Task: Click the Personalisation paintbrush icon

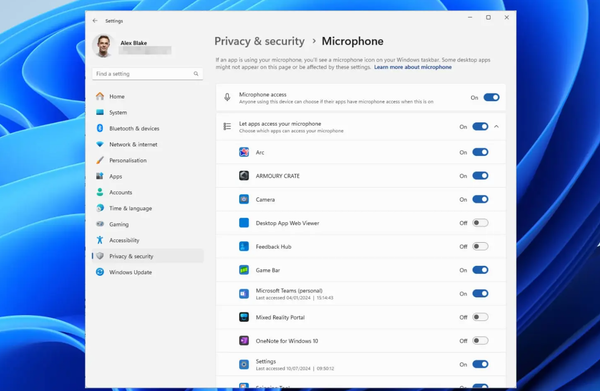Action: point(100,160)
